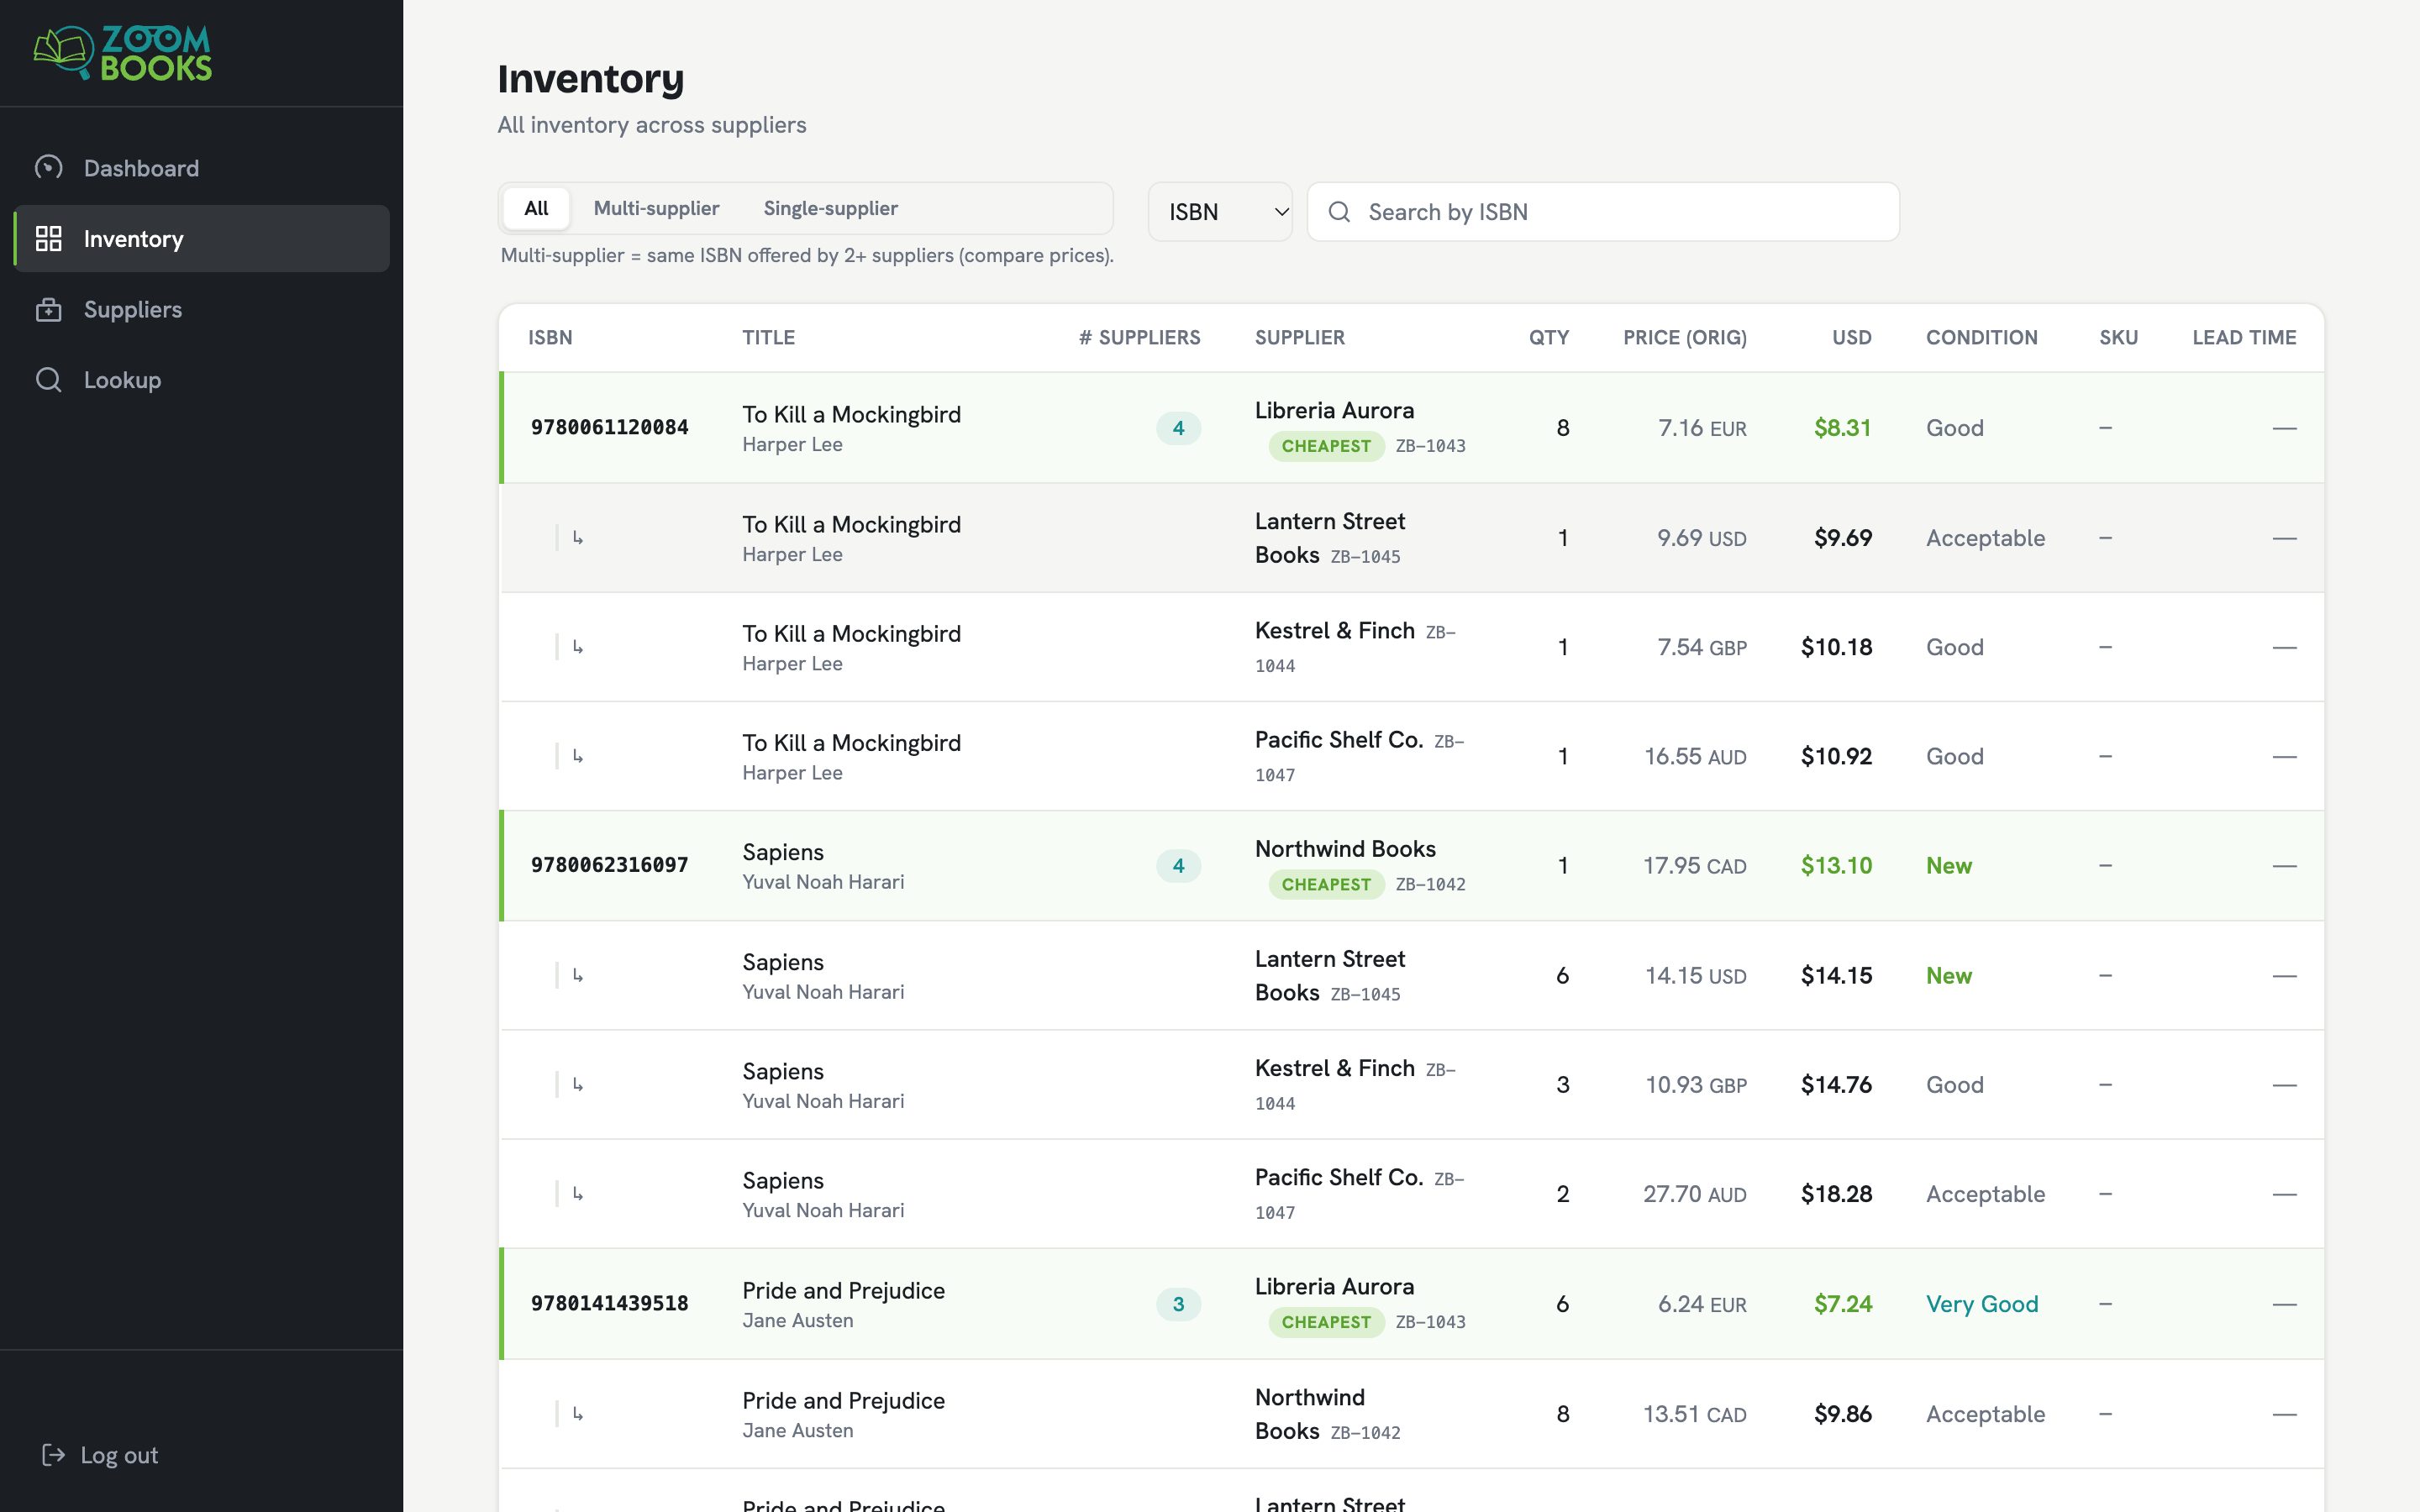Click the # SUPPLIERS column header
The image size is (2420, 1512).
1139,337
